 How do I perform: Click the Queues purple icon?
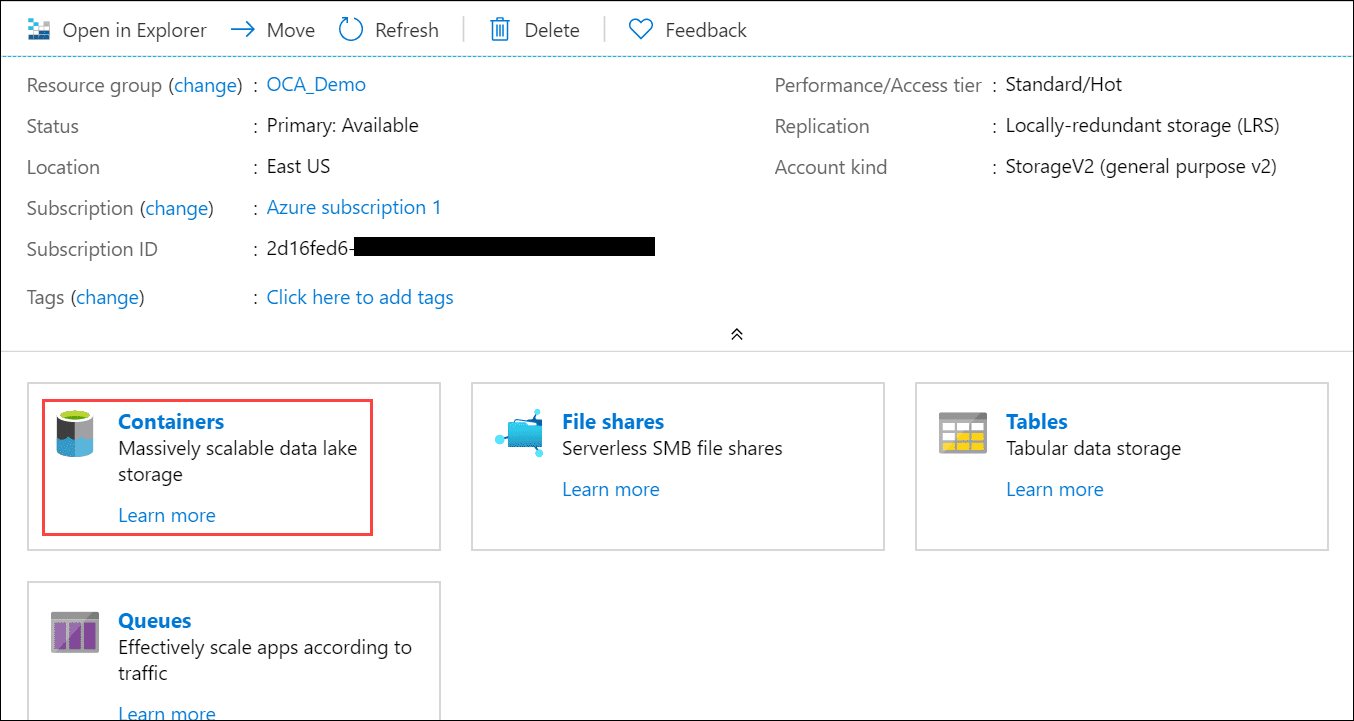pos(75,633)
